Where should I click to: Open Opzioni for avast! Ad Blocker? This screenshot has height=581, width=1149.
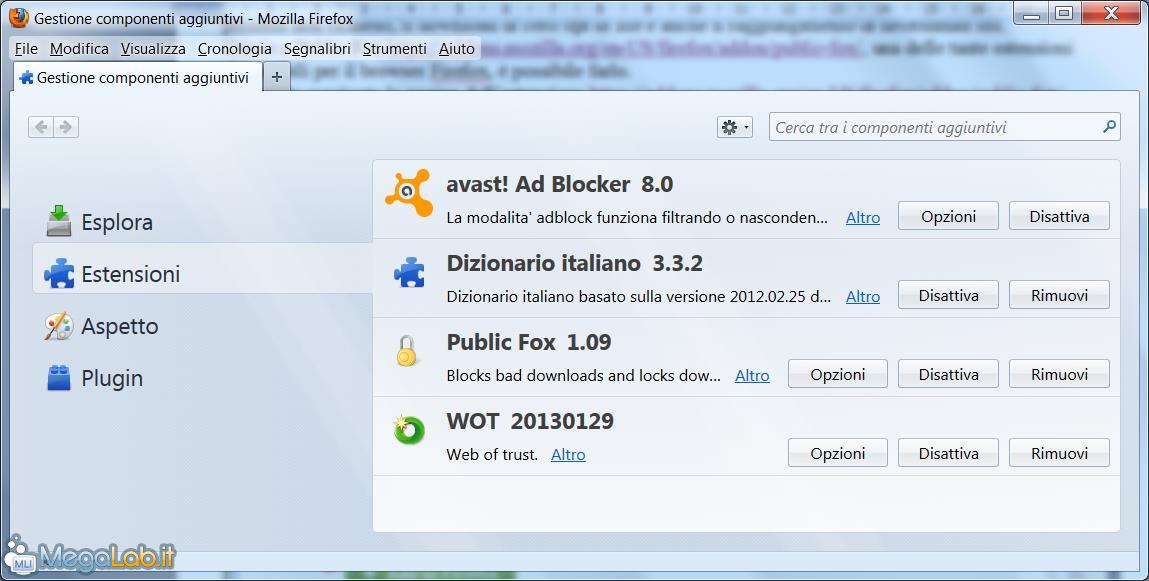click(948, 216)
